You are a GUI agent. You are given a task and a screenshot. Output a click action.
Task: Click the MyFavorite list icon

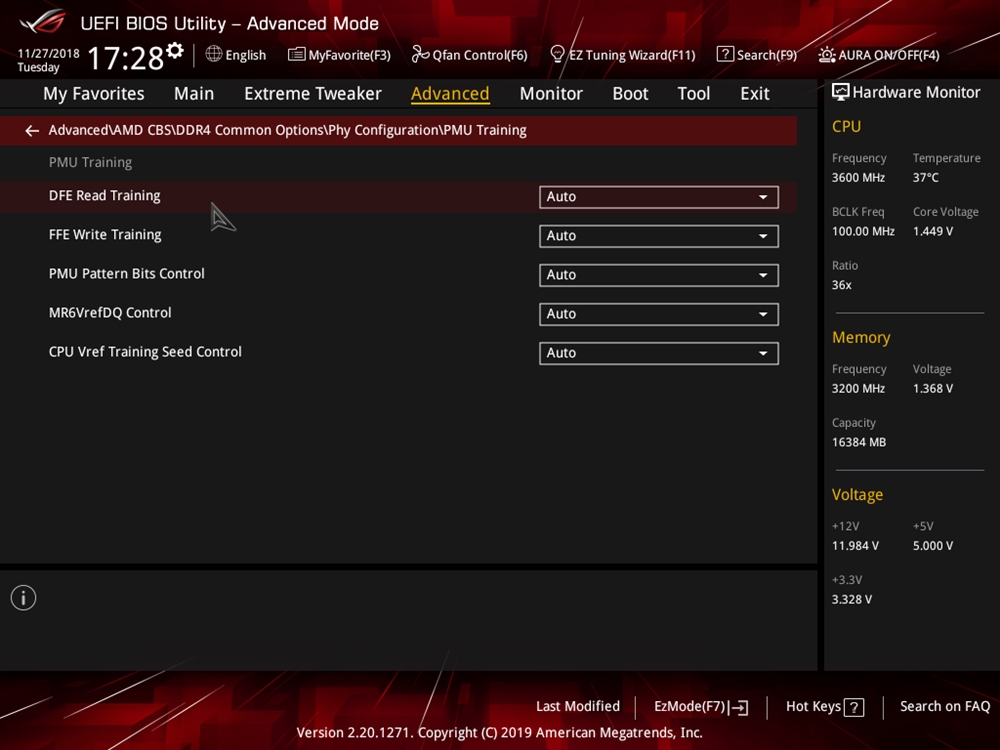(297, 54)
